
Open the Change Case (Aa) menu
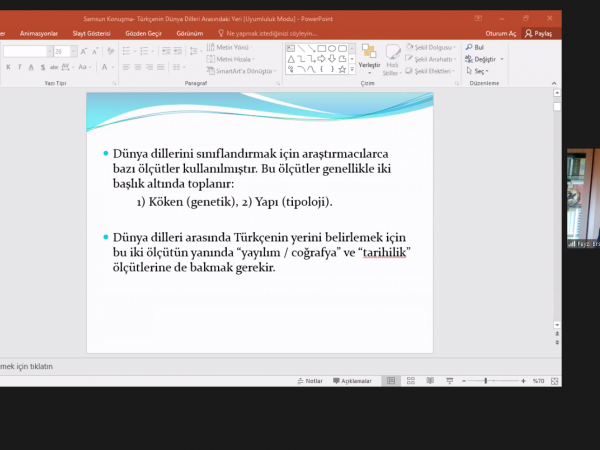[85, 67]
